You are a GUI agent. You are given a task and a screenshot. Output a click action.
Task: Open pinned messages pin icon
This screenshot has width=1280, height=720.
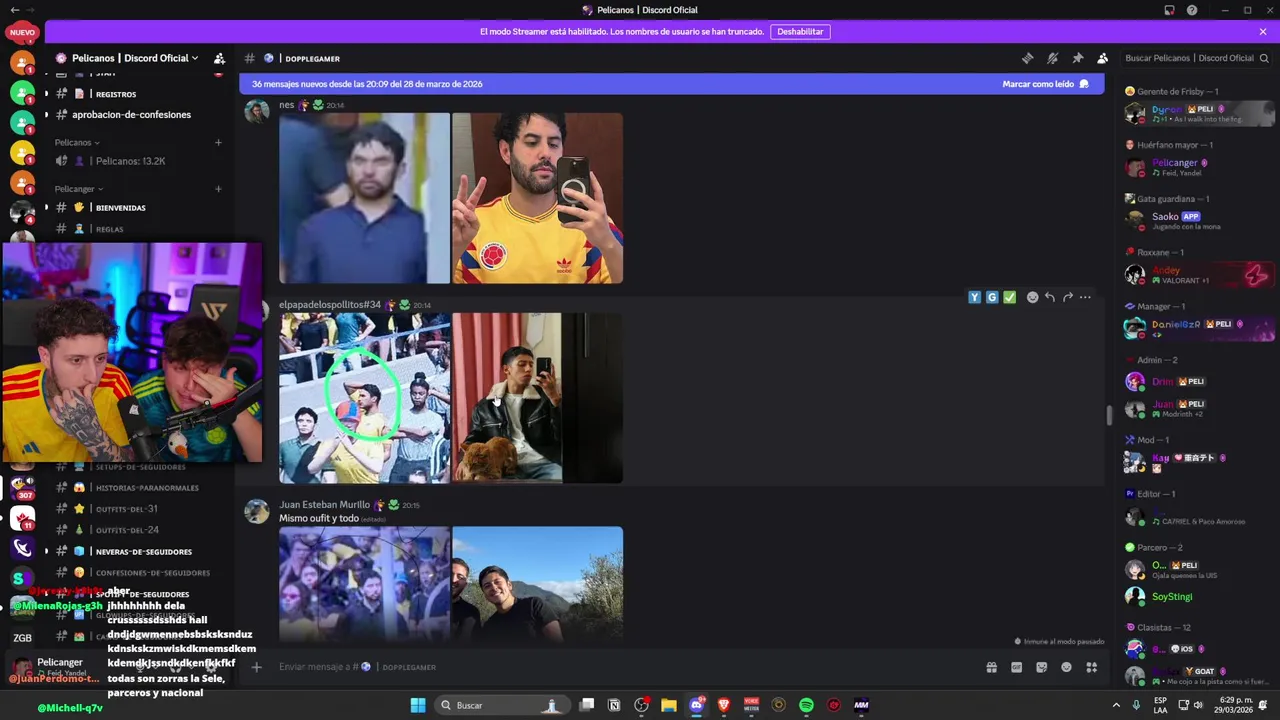coord(1077,58)
